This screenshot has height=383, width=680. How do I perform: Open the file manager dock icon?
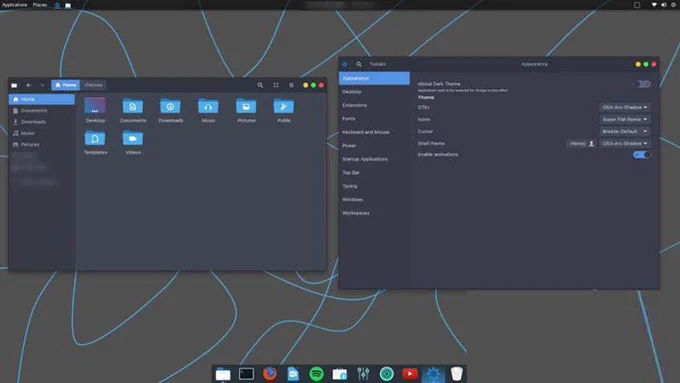click(223, 373)
